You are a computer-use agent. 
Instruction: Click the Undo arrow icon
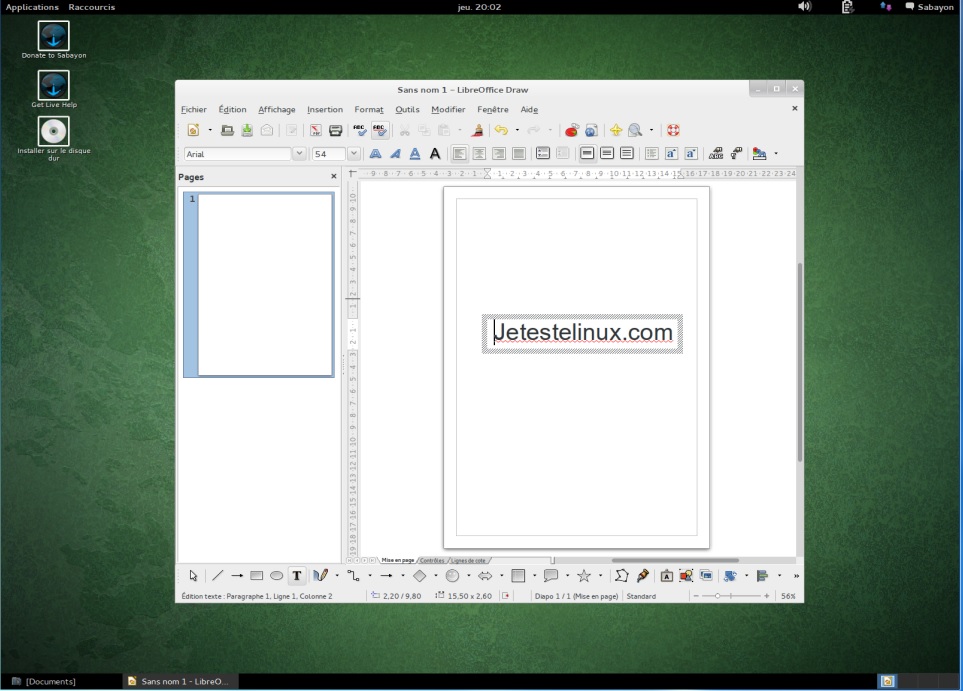(x=501, y=130)
